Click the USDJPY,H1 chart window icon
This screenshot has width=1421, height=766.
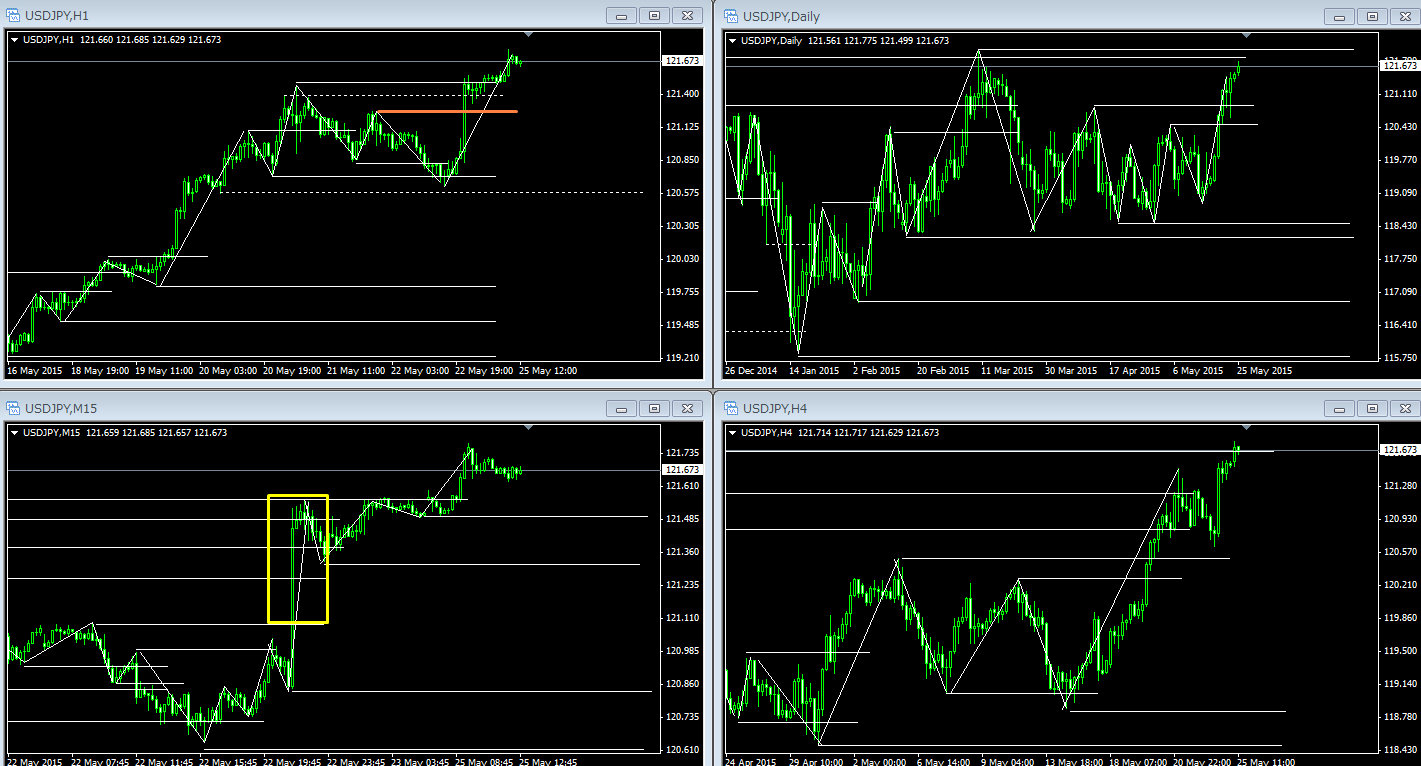coord(14,15)
